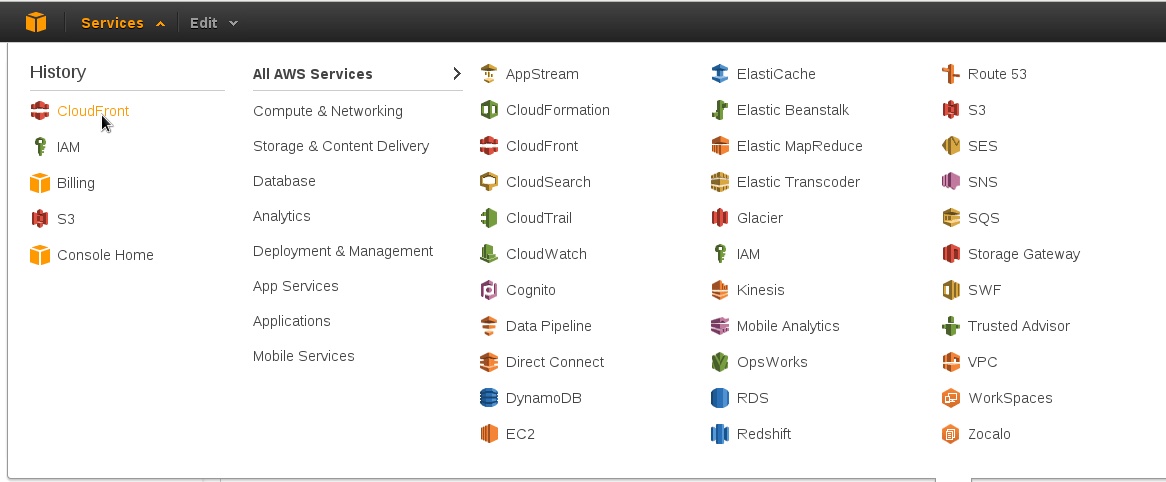Open the Mobile Services category
Viewport: 1166px width, 482px height.
point(303,356)
